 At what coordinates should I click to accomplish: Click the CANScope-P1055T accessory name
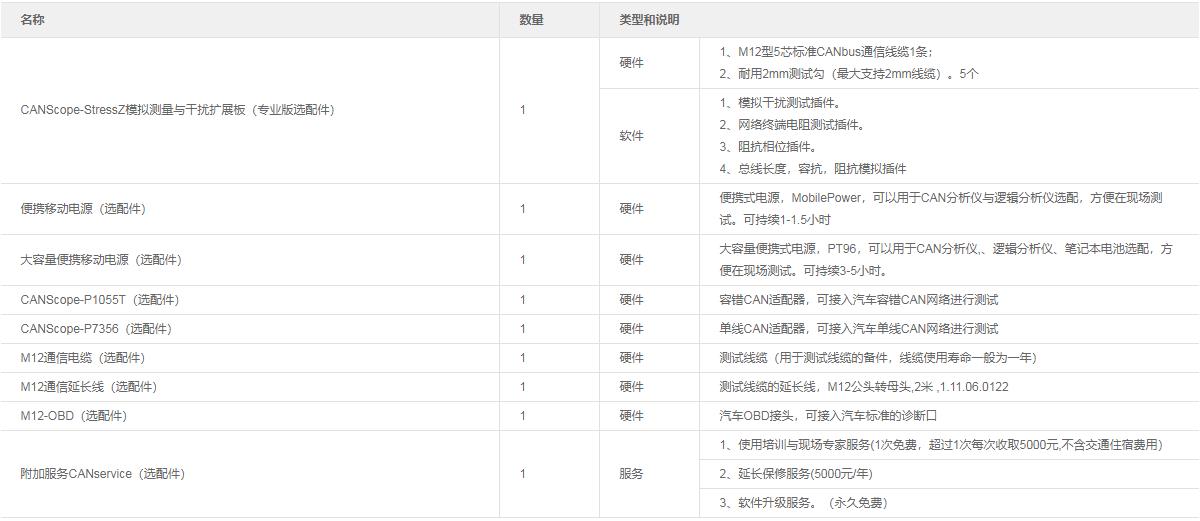pyautogui.click(x=100, y=300)
